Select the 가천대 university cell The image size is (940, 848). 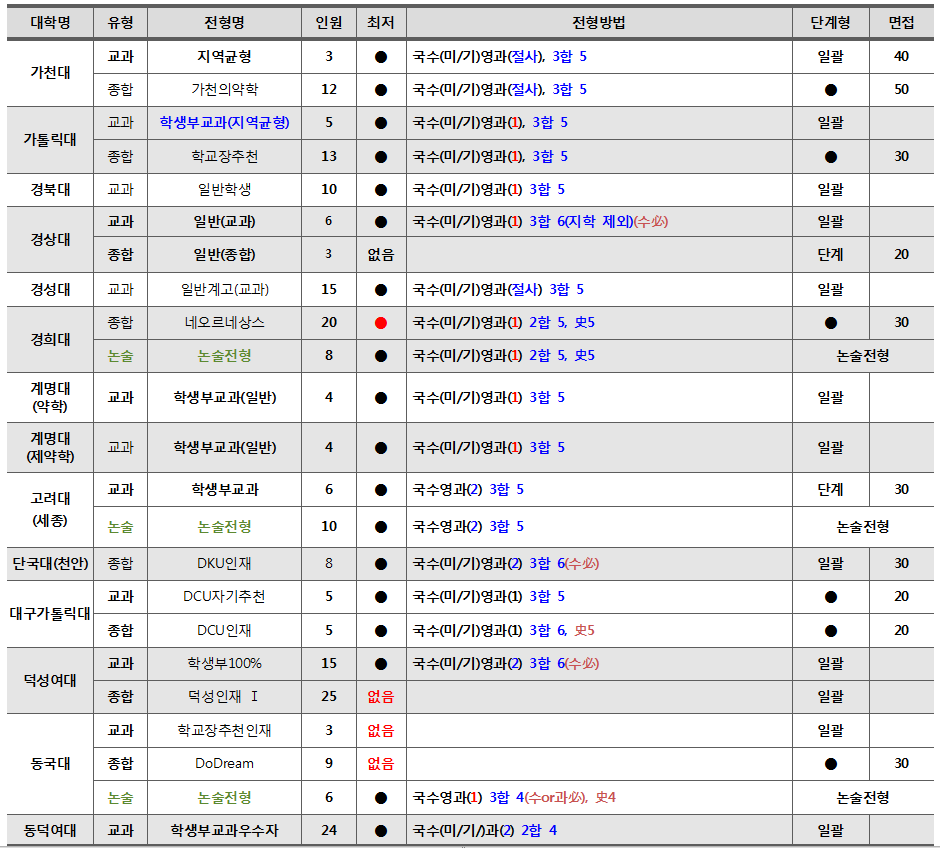[50, 73]
